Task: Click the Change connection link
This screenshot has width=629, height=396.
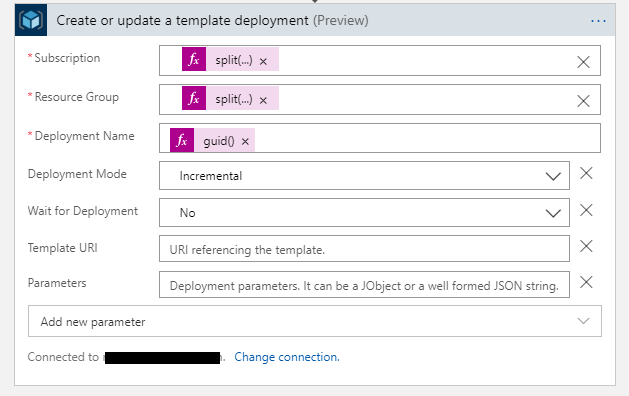Action: pyautogui.click(x=287, y=357)
